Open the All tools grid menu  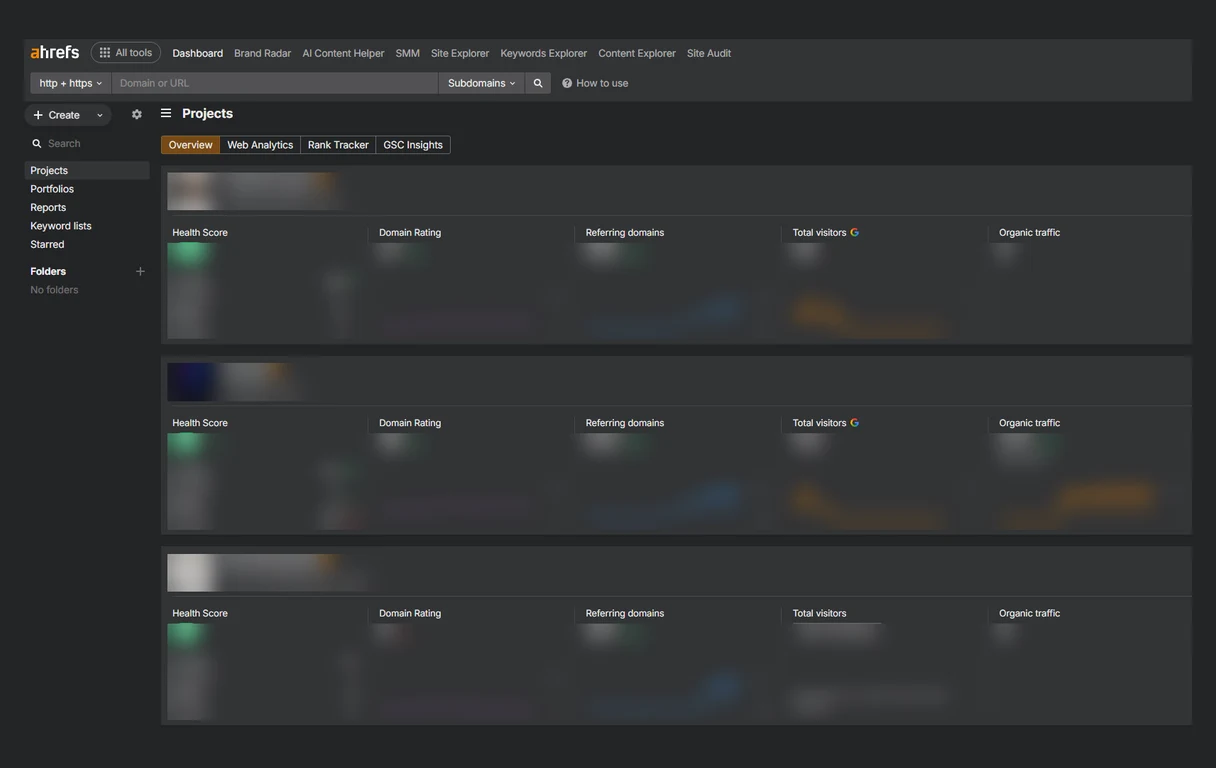tap(126, 53)
